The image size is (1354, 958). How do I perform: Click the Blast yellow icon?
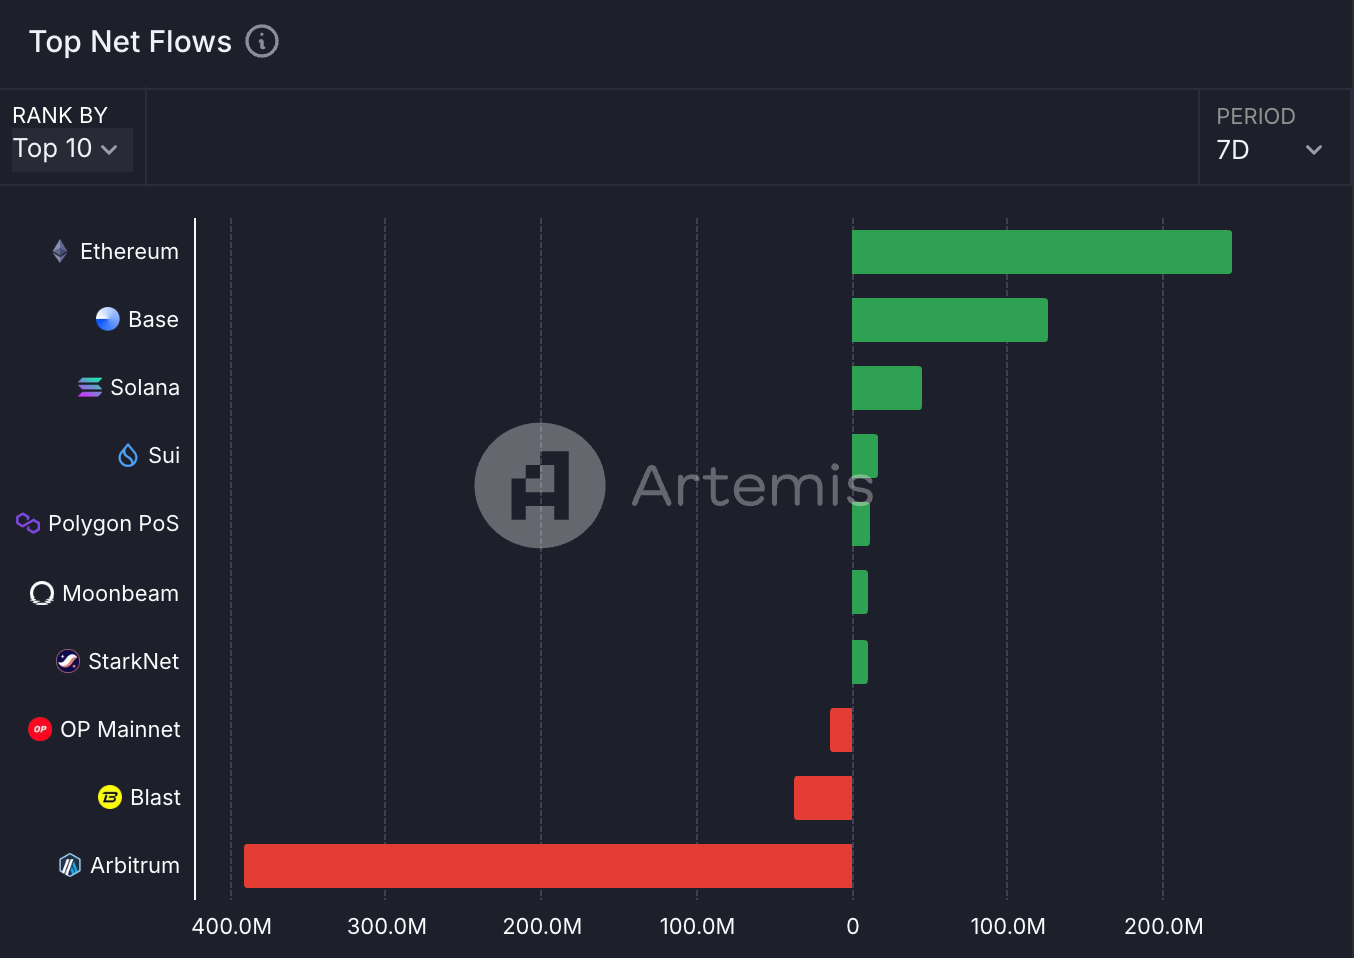110,797
